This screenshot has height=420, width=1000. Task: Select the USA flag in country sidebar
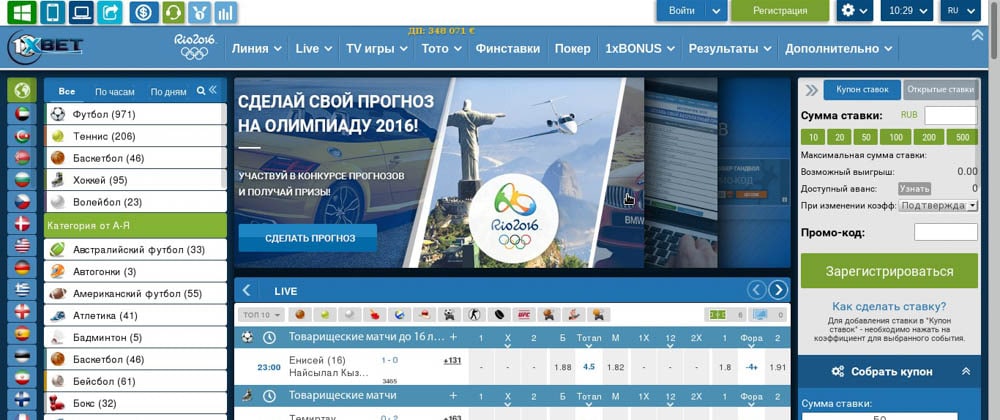(22, 245)
